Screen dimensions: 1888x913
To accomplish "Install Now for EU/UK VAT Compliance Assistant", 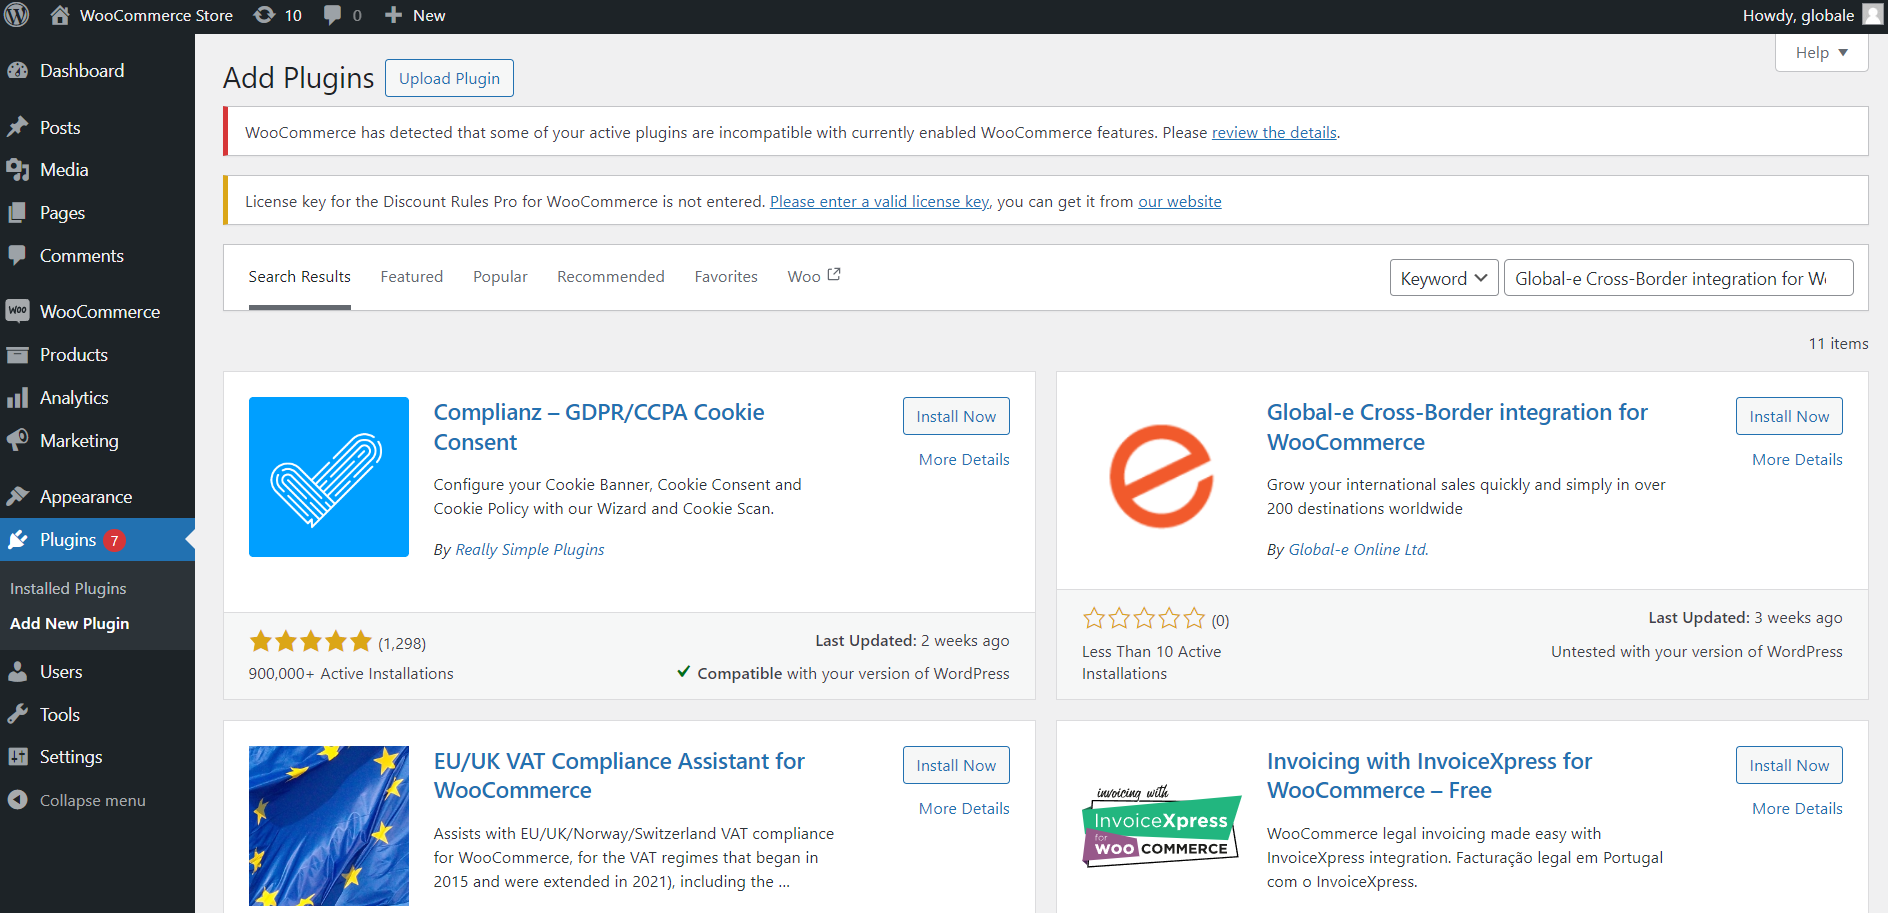I will coord(956,765).
